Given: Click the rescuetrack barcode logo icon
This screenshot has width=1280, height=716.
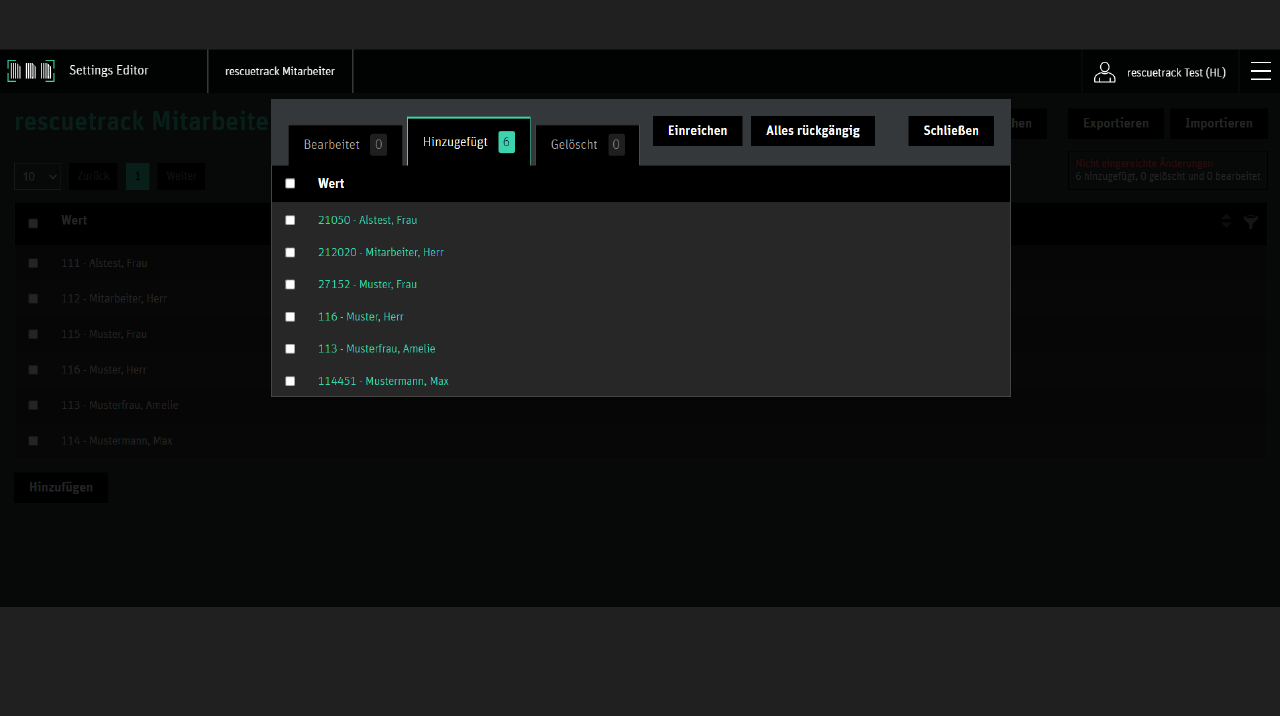Looking at the screenshot, I should coord(30,70).
